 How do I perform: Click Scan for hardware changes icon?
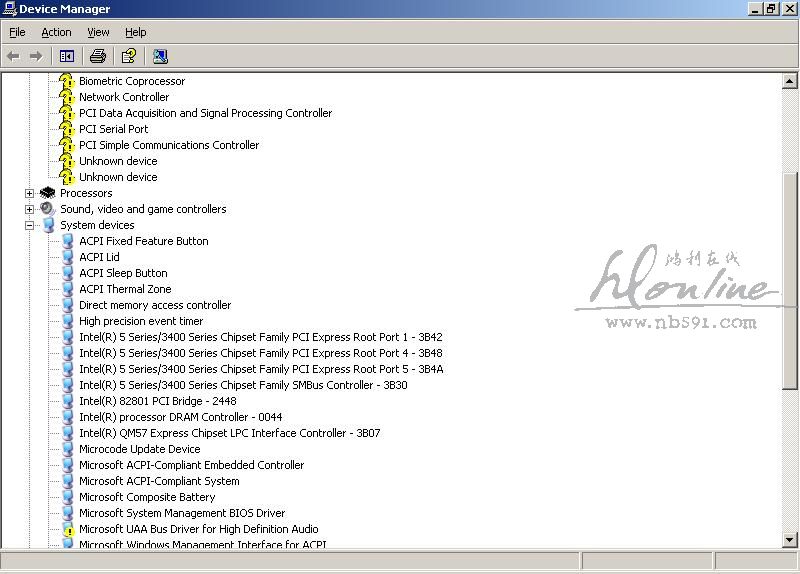tap(160, 56)
